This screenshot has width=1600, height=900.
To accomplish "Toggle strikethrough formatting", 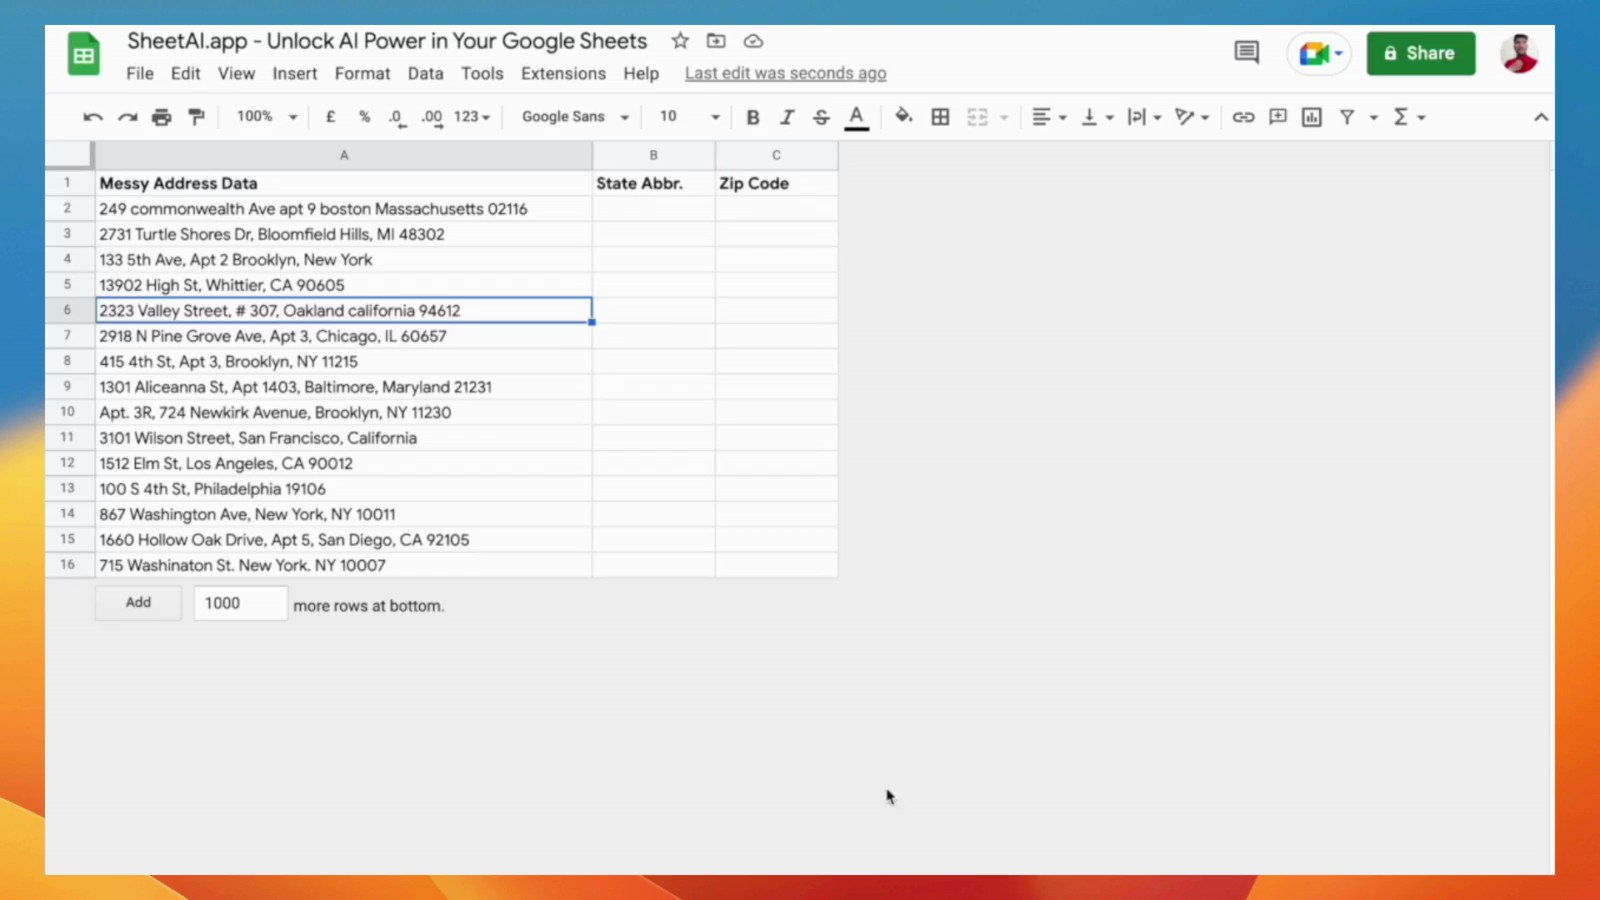I will point(820,117).
